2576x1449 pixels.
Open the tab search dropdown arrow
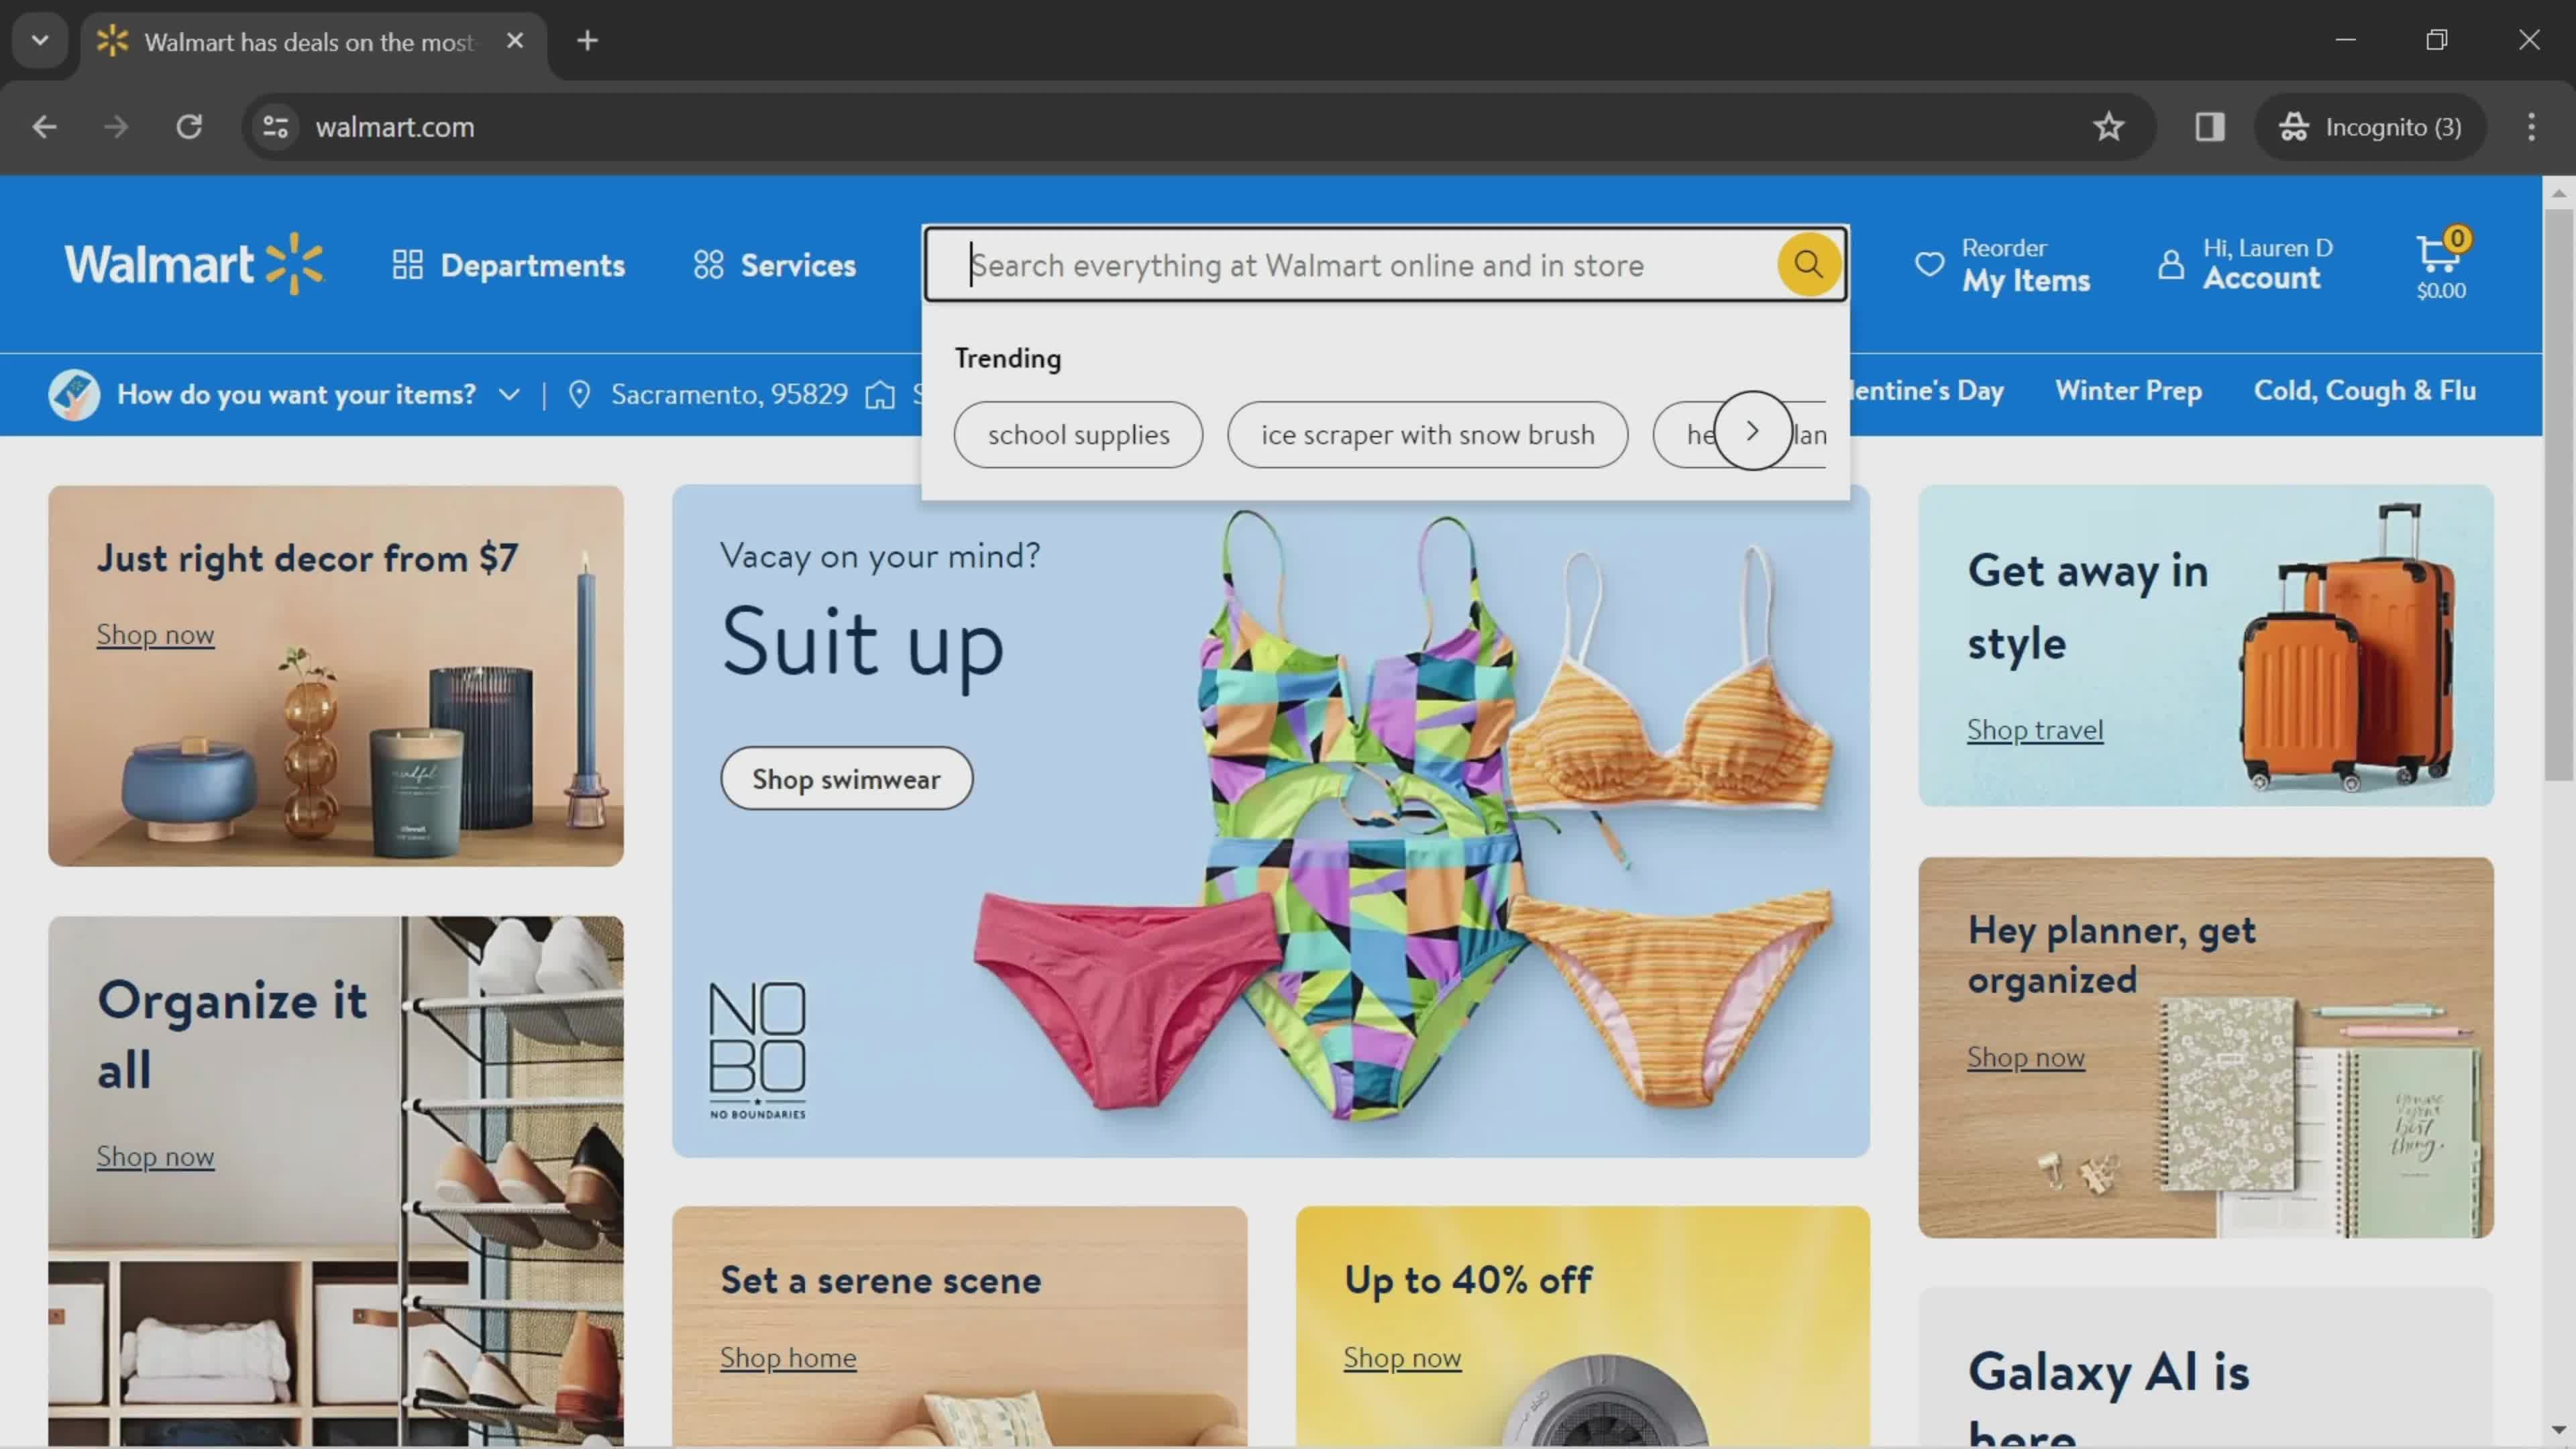click(40, 41)
